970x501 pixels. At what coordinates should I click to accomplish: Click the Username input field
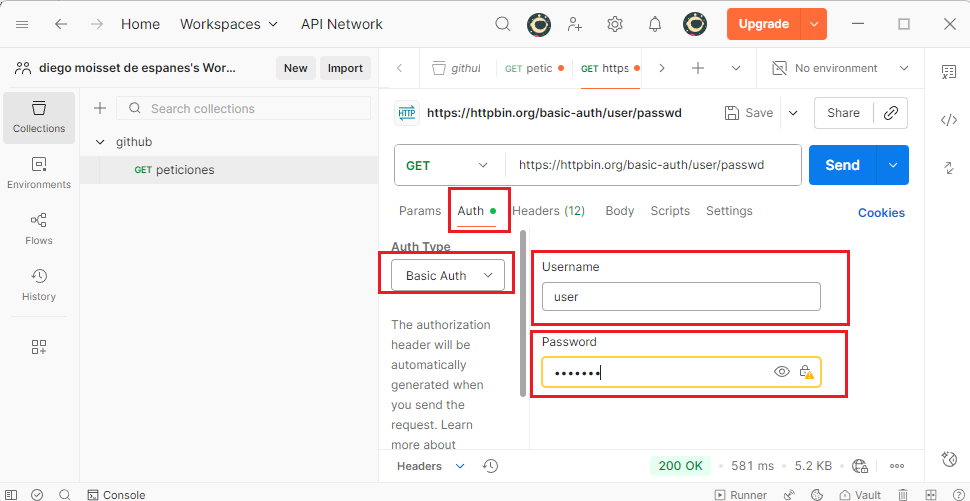[x=680, y=297]
